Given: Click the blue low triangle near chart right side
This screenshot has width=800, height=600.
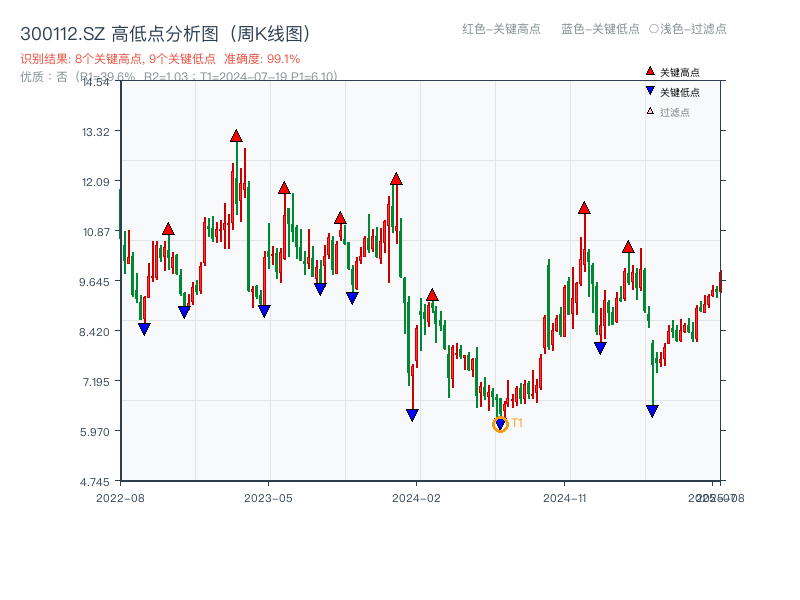Looking at the screenshot, I should coord(652,410).
